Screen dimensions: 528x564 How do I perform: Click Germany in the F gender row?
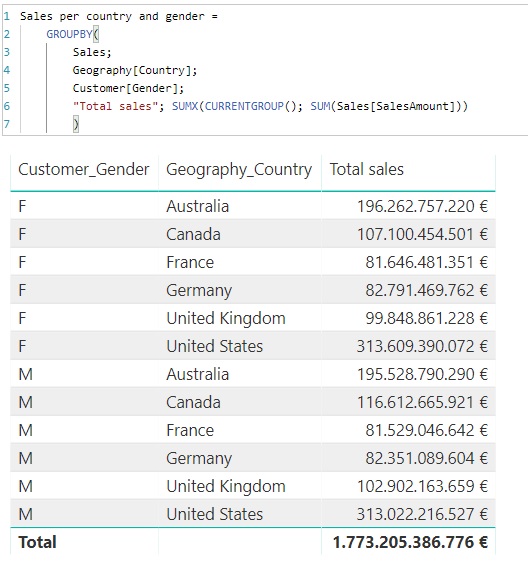click(199, 291)
